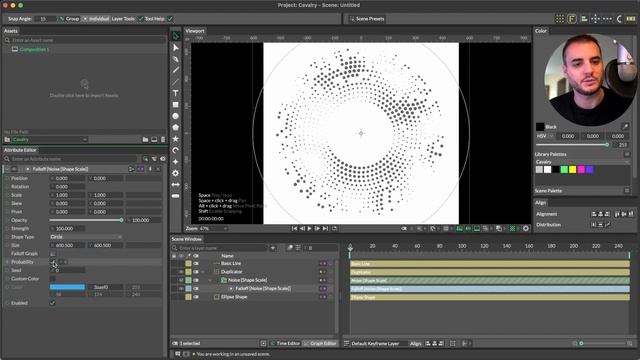Open the add-layer plus button in Scene Window
Screen dimensions: 640x360
pyautogui.click(x=273, y=248)
